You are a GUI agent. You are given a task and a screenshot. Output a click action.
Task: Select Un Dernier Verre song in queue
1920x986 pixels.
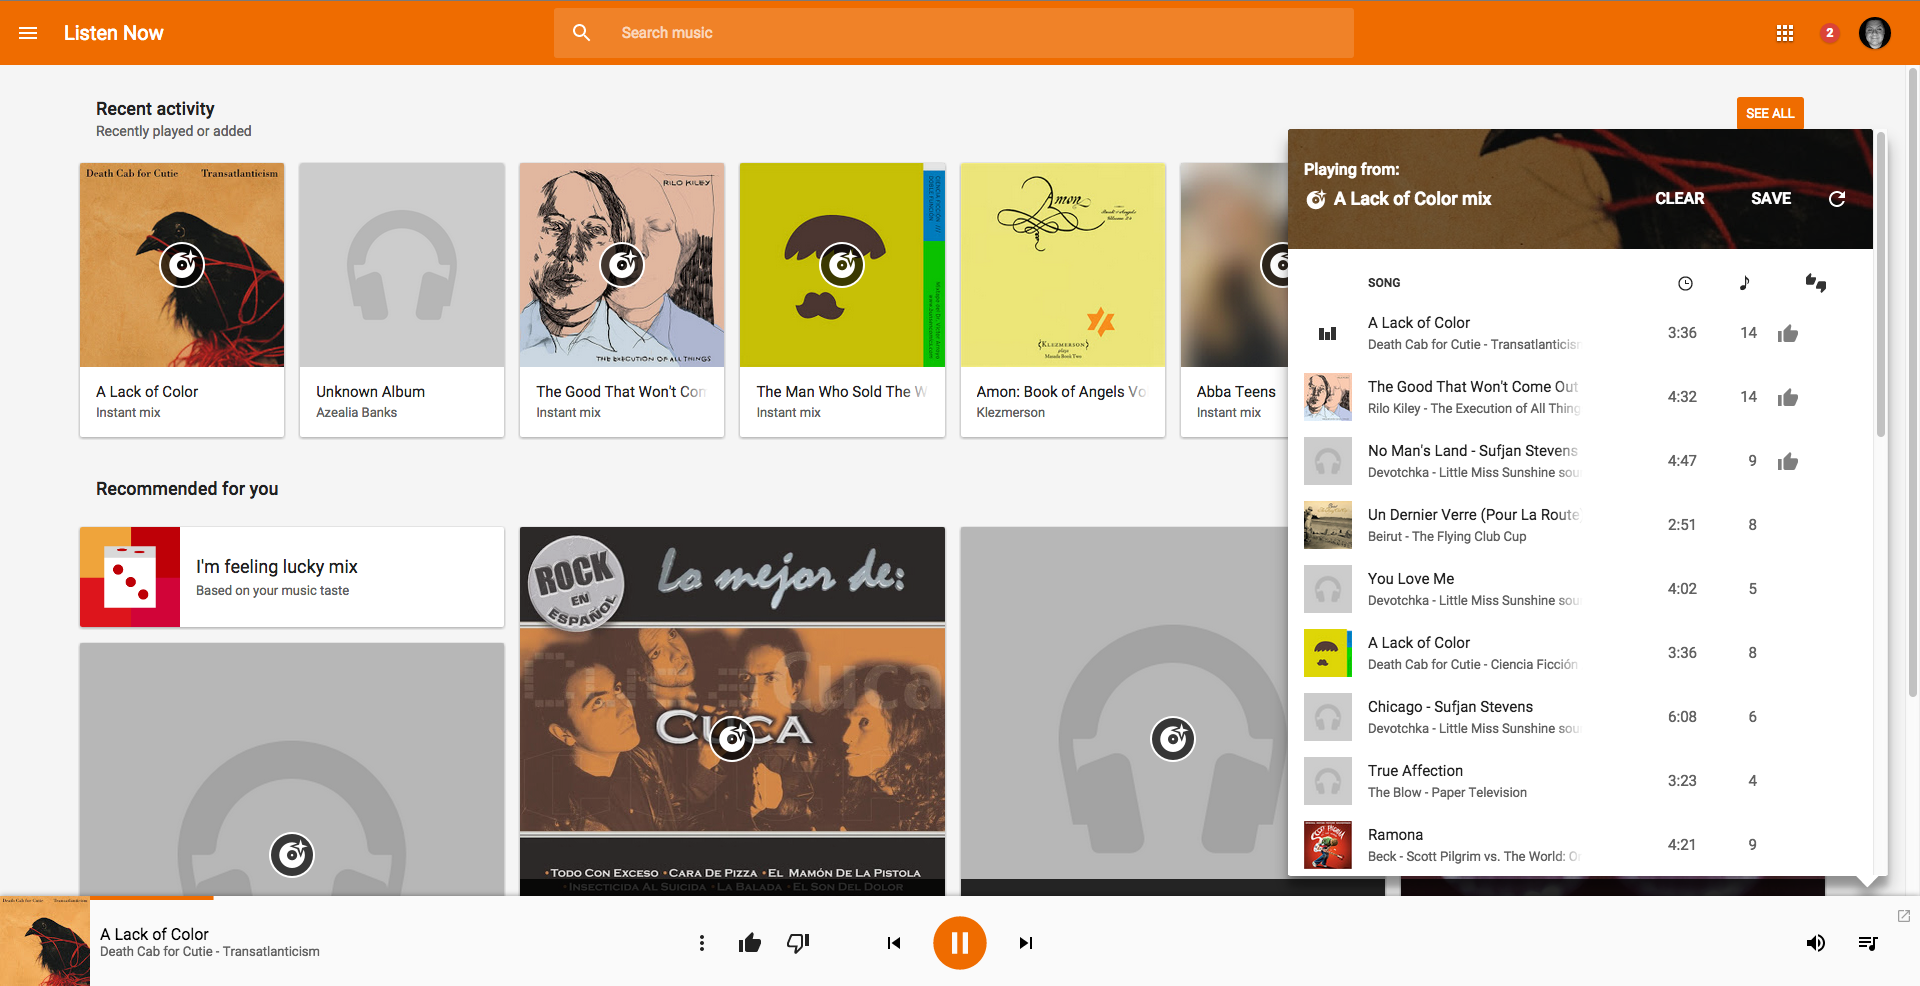point(1580,525)
